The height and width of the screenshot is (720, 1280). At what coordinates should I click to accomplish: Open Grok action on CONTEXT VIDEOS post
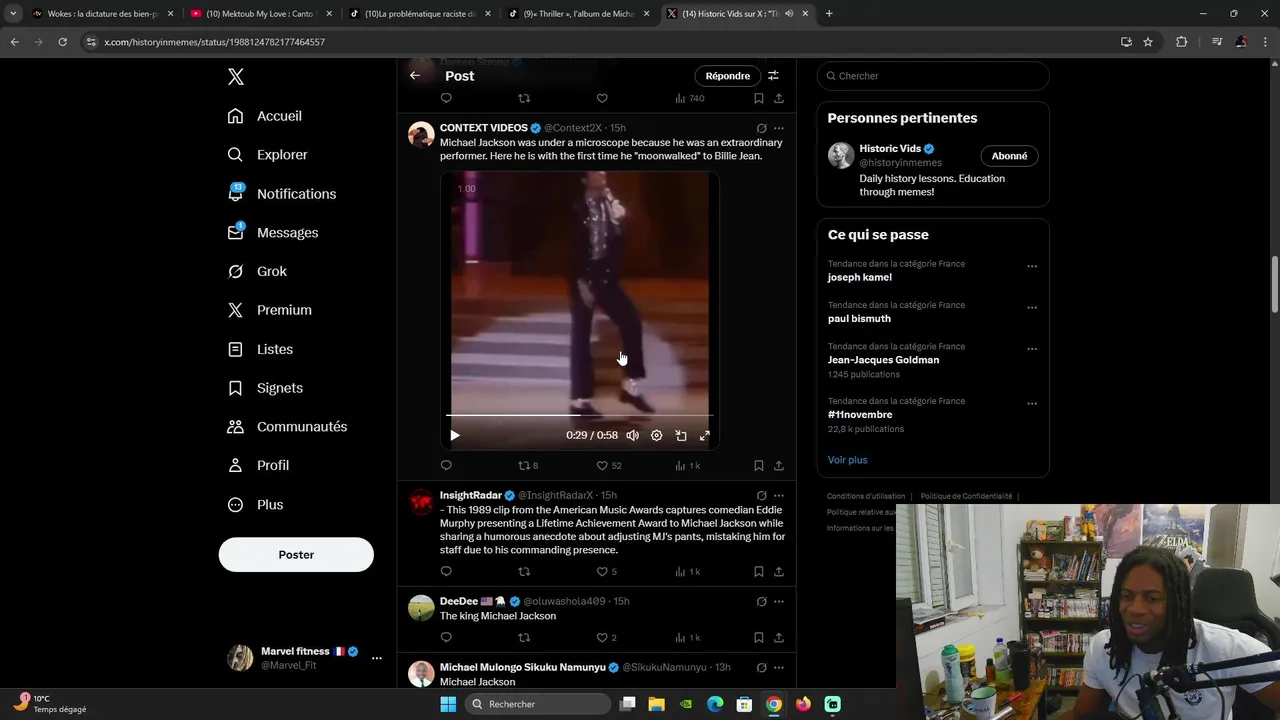tap(761, 128)
